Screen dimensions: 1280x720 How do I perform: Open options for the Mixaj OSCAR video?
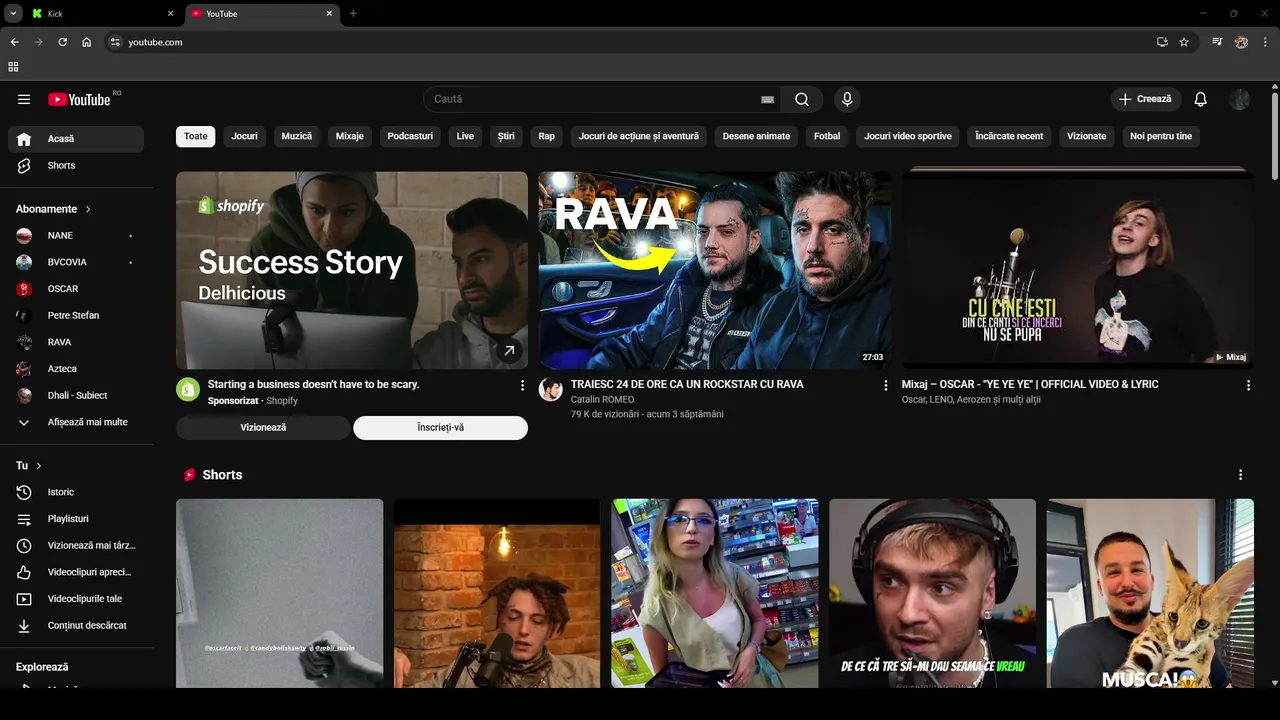coord(1248,385)
